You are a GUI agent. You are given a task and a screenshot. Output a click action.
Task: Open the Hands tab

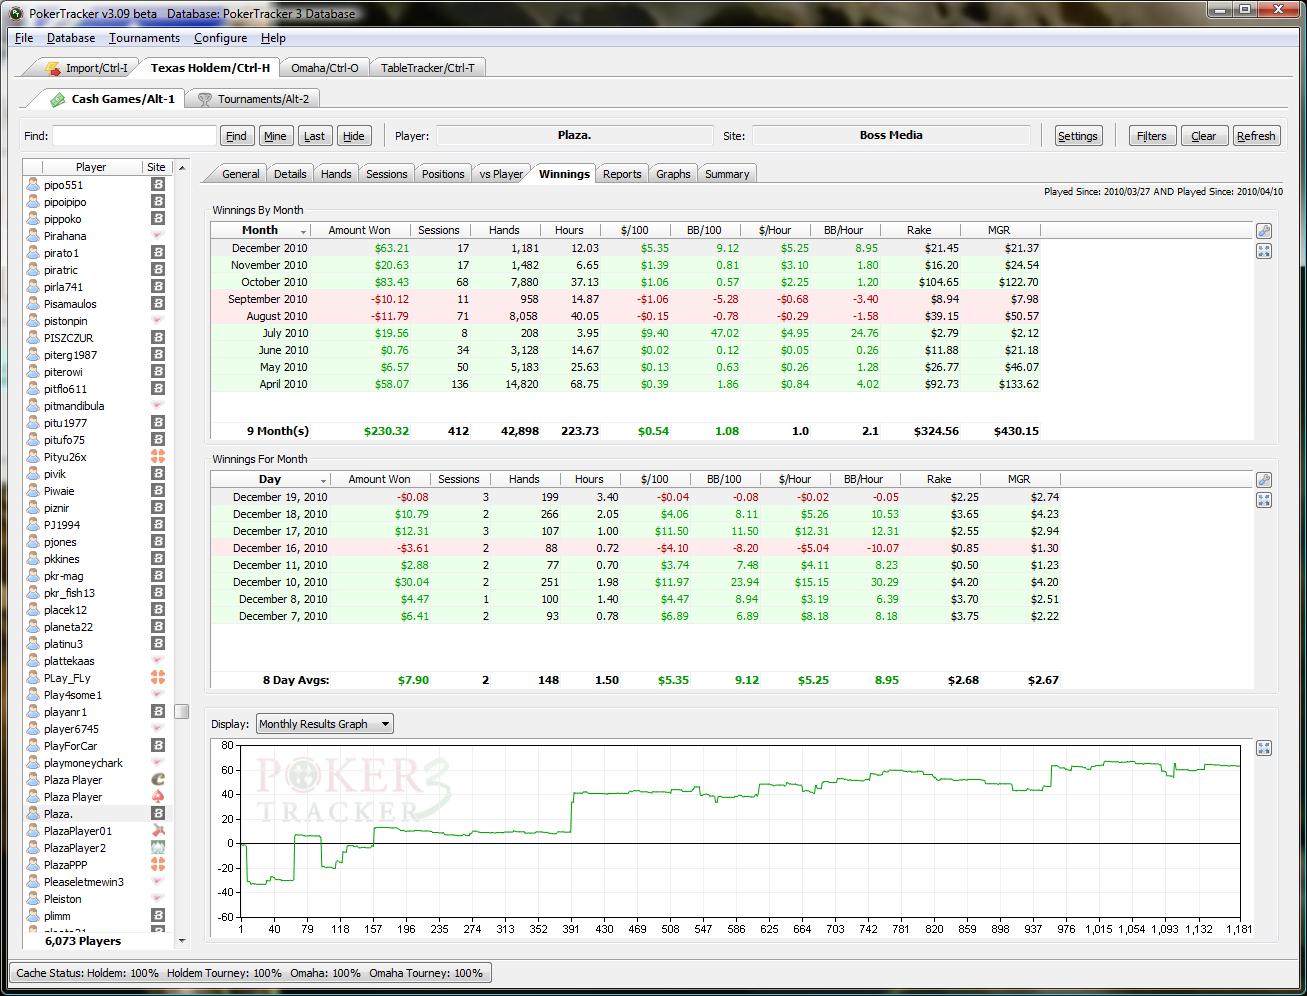(x=336, y=174)
